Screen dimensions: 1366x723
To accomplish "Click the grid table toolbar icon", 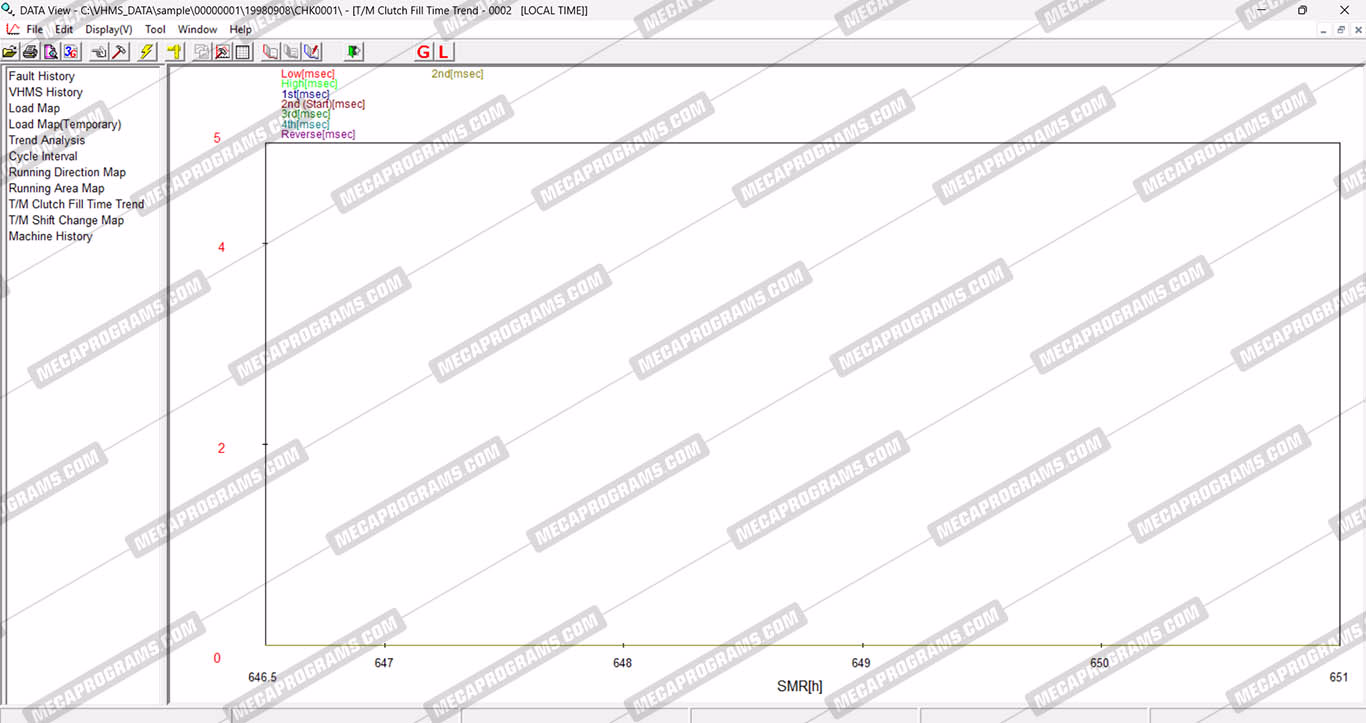I will click(x=243, y=52).
